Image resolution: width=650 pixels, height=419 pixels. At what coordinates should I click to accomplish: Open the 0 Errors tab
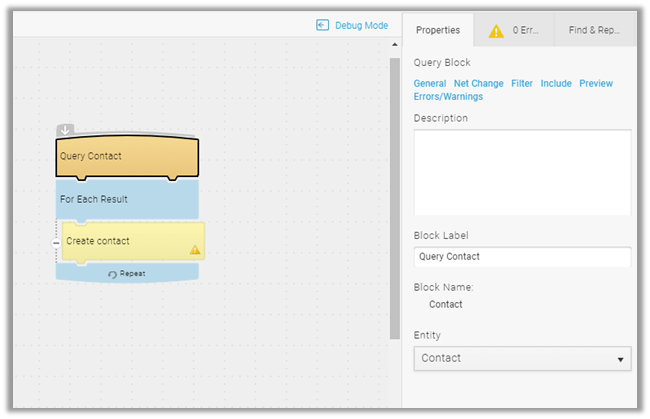coord(514,30)
